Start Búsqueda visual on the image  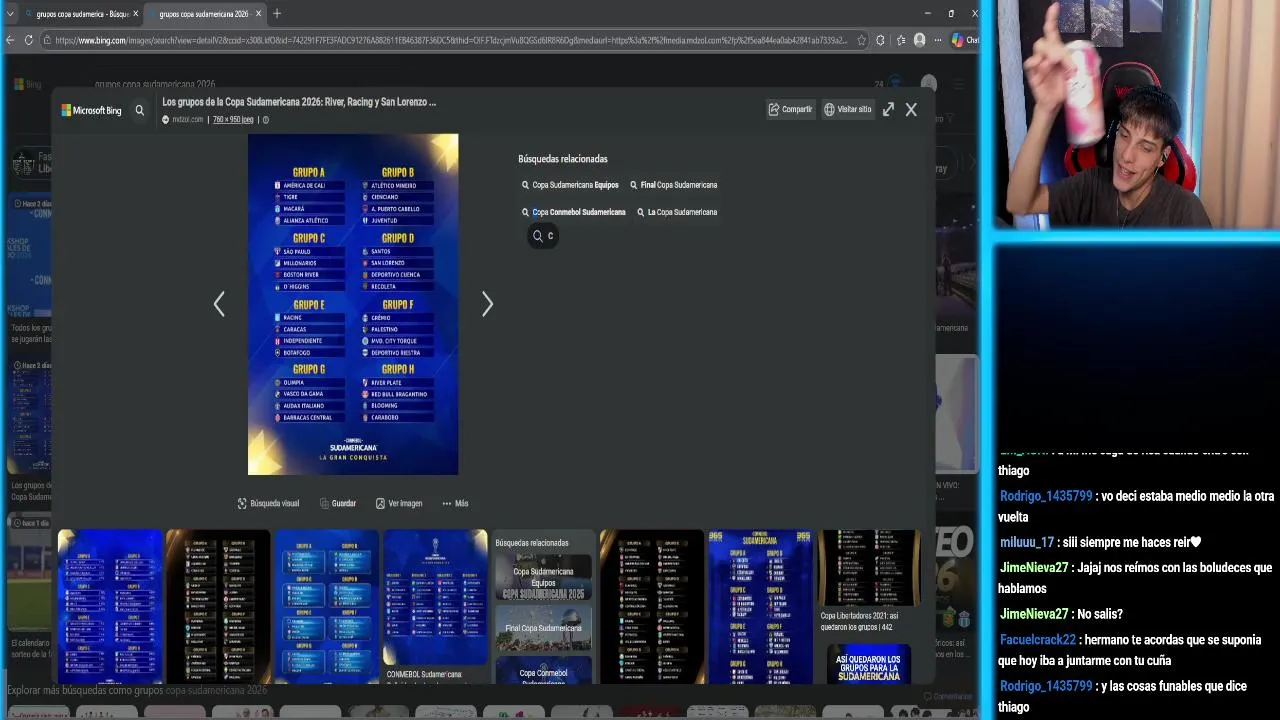pyautogui.click(x=268, y=504)
